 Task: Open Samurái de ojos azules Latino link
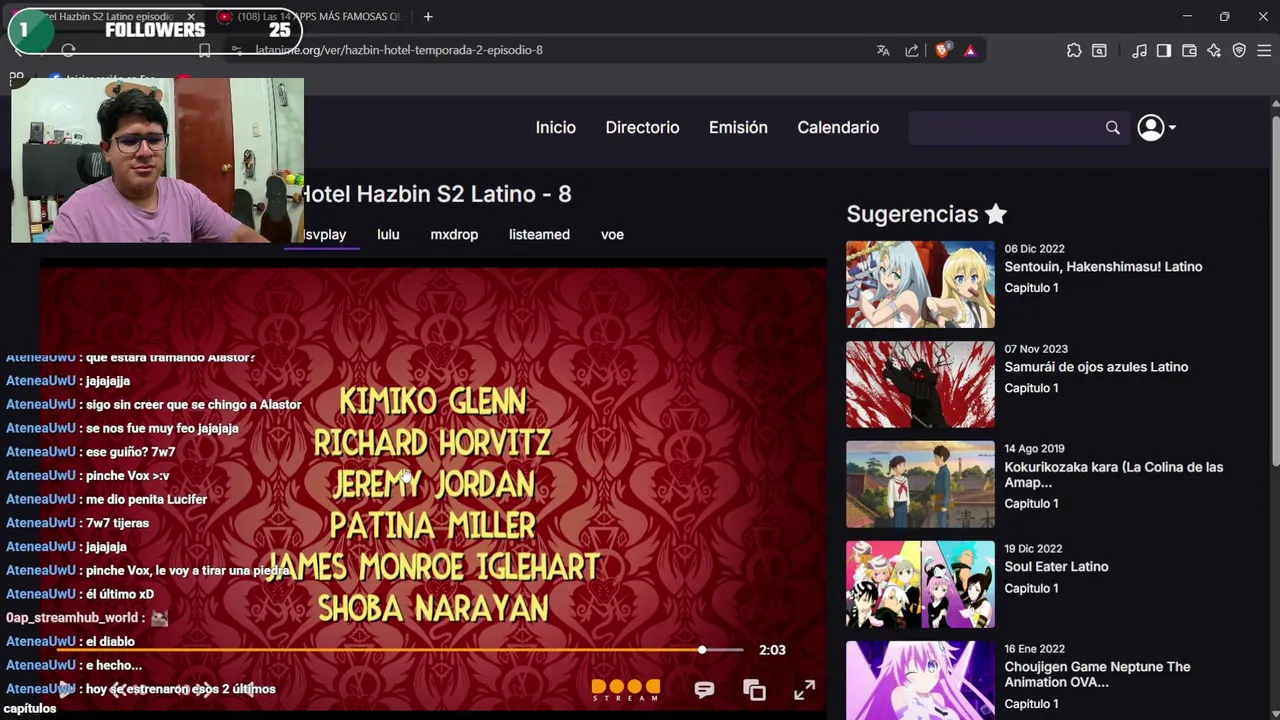tap(1096, 367)
